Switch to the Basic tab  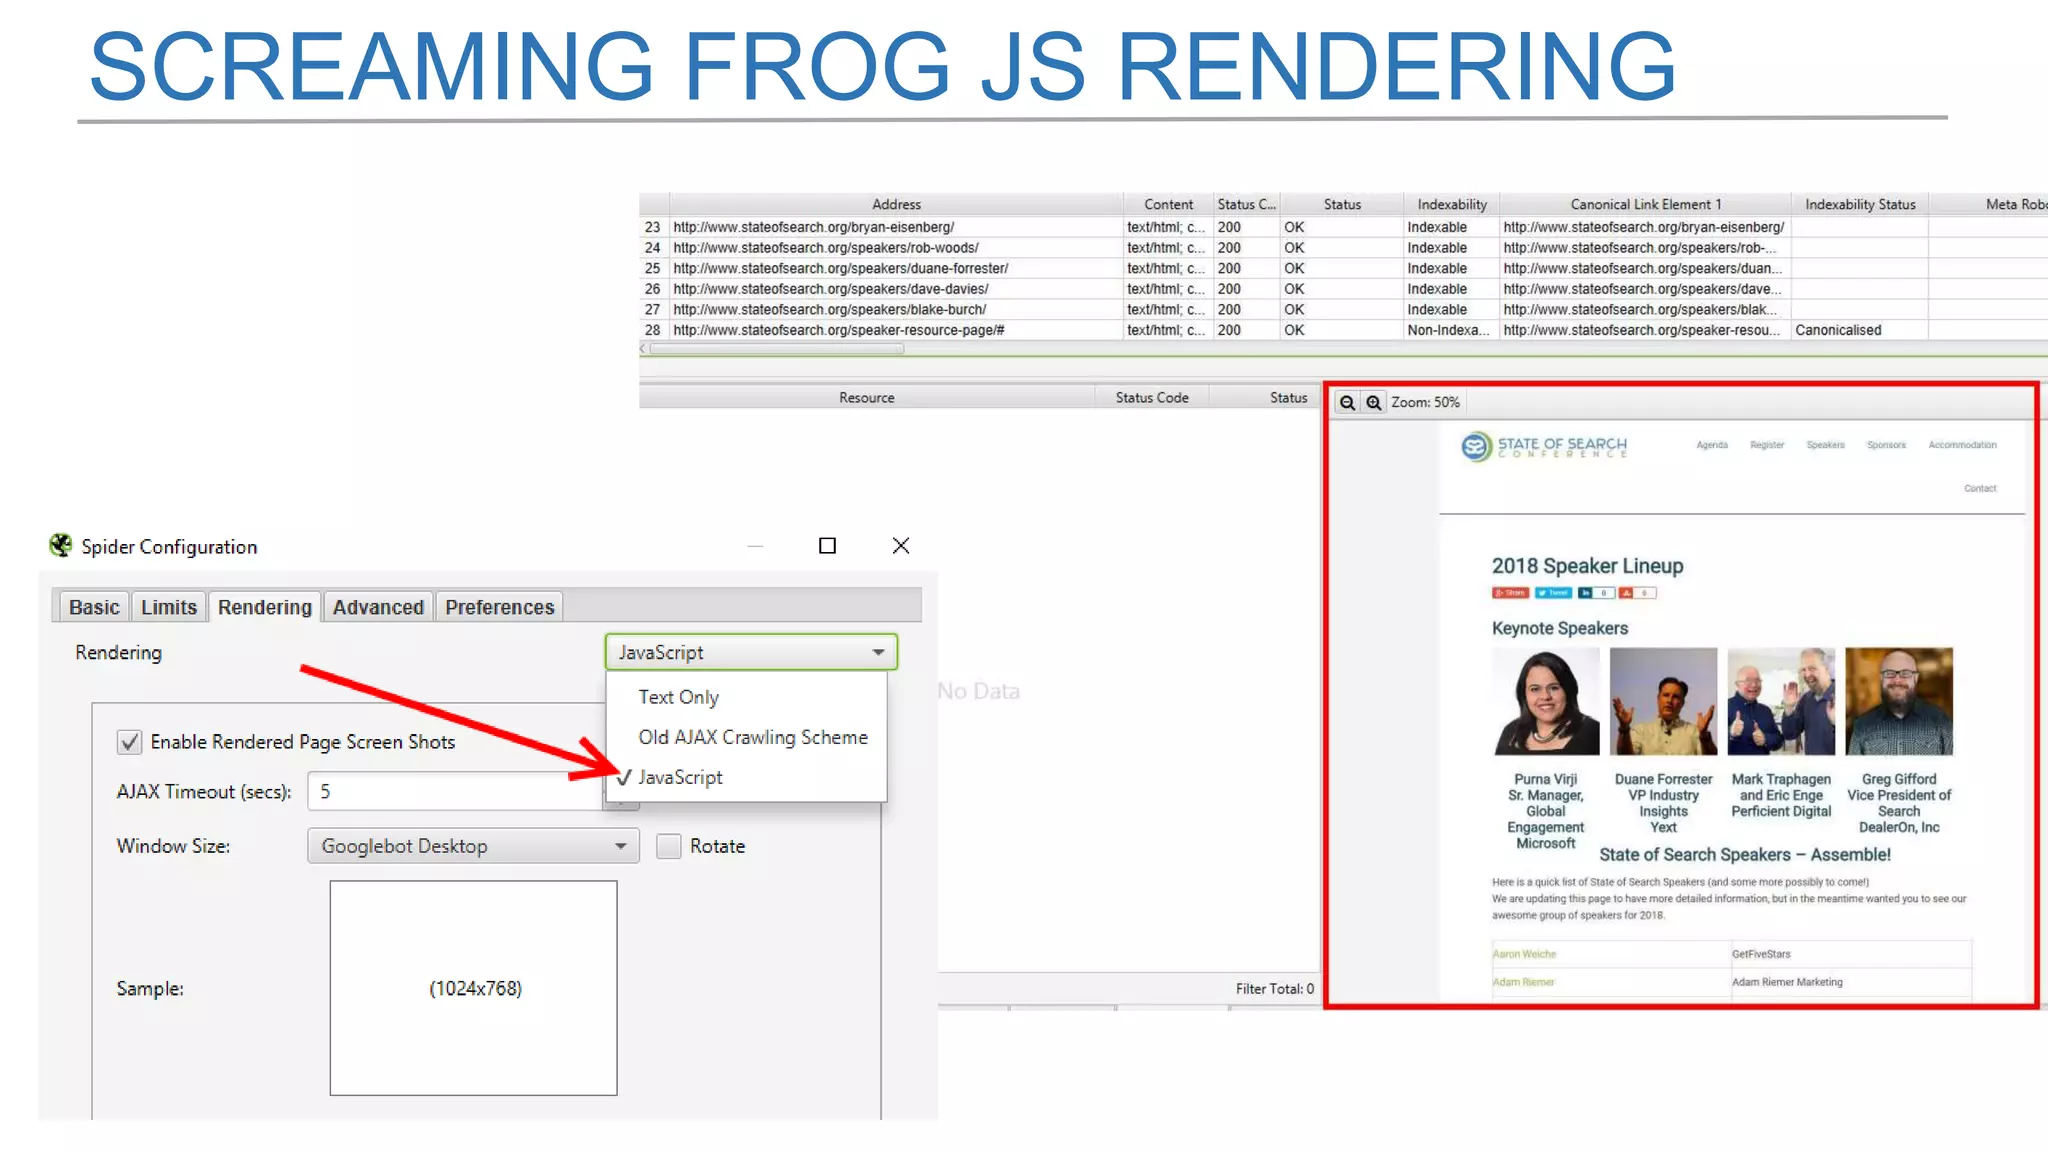point(94,607)
